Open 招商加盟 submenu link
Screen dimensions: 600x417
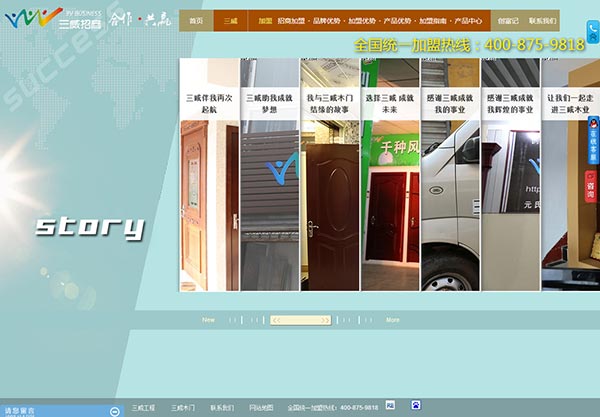(x=291, y=21)
